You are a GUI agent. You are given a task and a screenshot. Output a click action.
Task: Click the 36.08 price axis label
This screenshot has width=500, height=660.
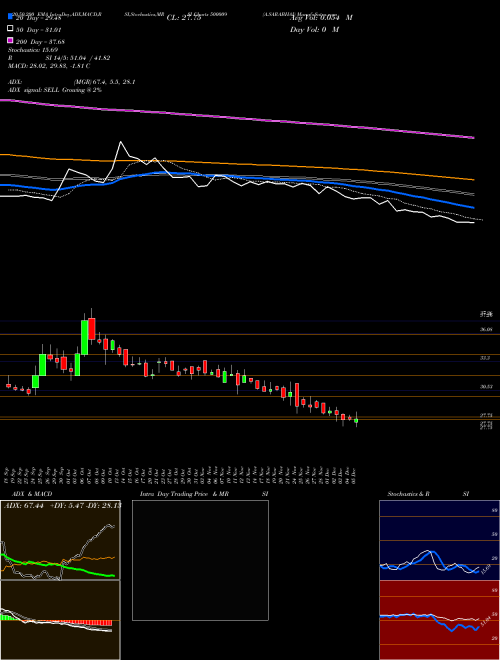pos(486,330)
